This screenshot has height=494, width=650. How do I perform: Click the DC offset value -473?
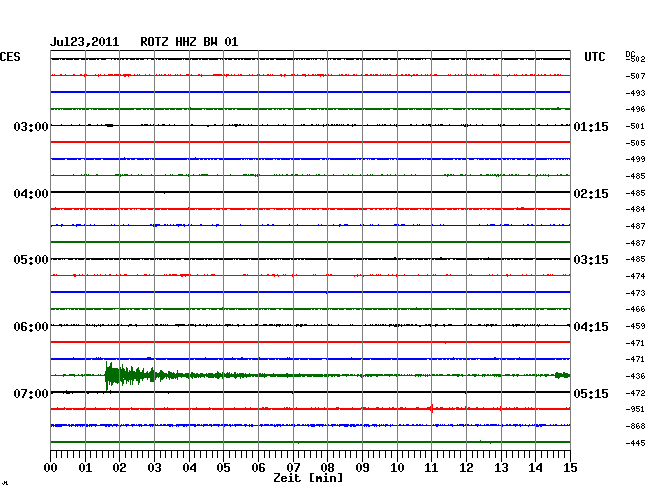tap(635, 293)
